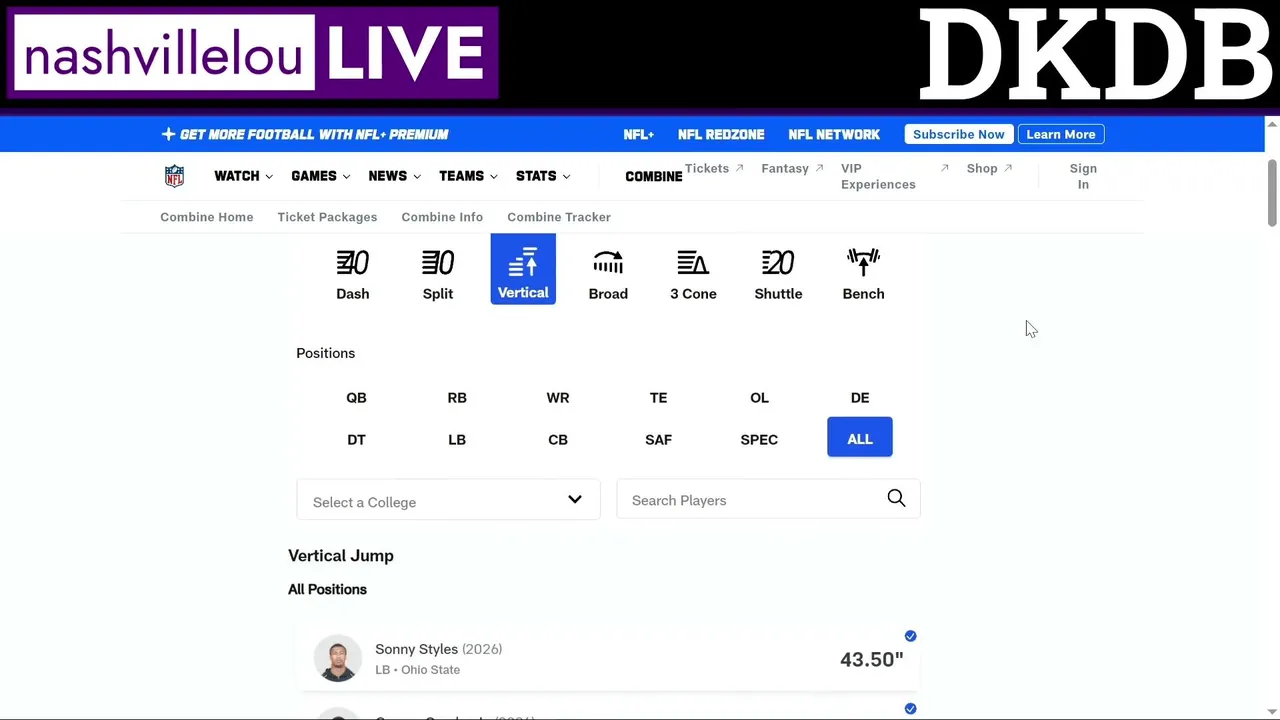Image resolution: width=1280 pixels, height=720 pixels.
Task: Open the COMBINE nav item
Action: 654,176
